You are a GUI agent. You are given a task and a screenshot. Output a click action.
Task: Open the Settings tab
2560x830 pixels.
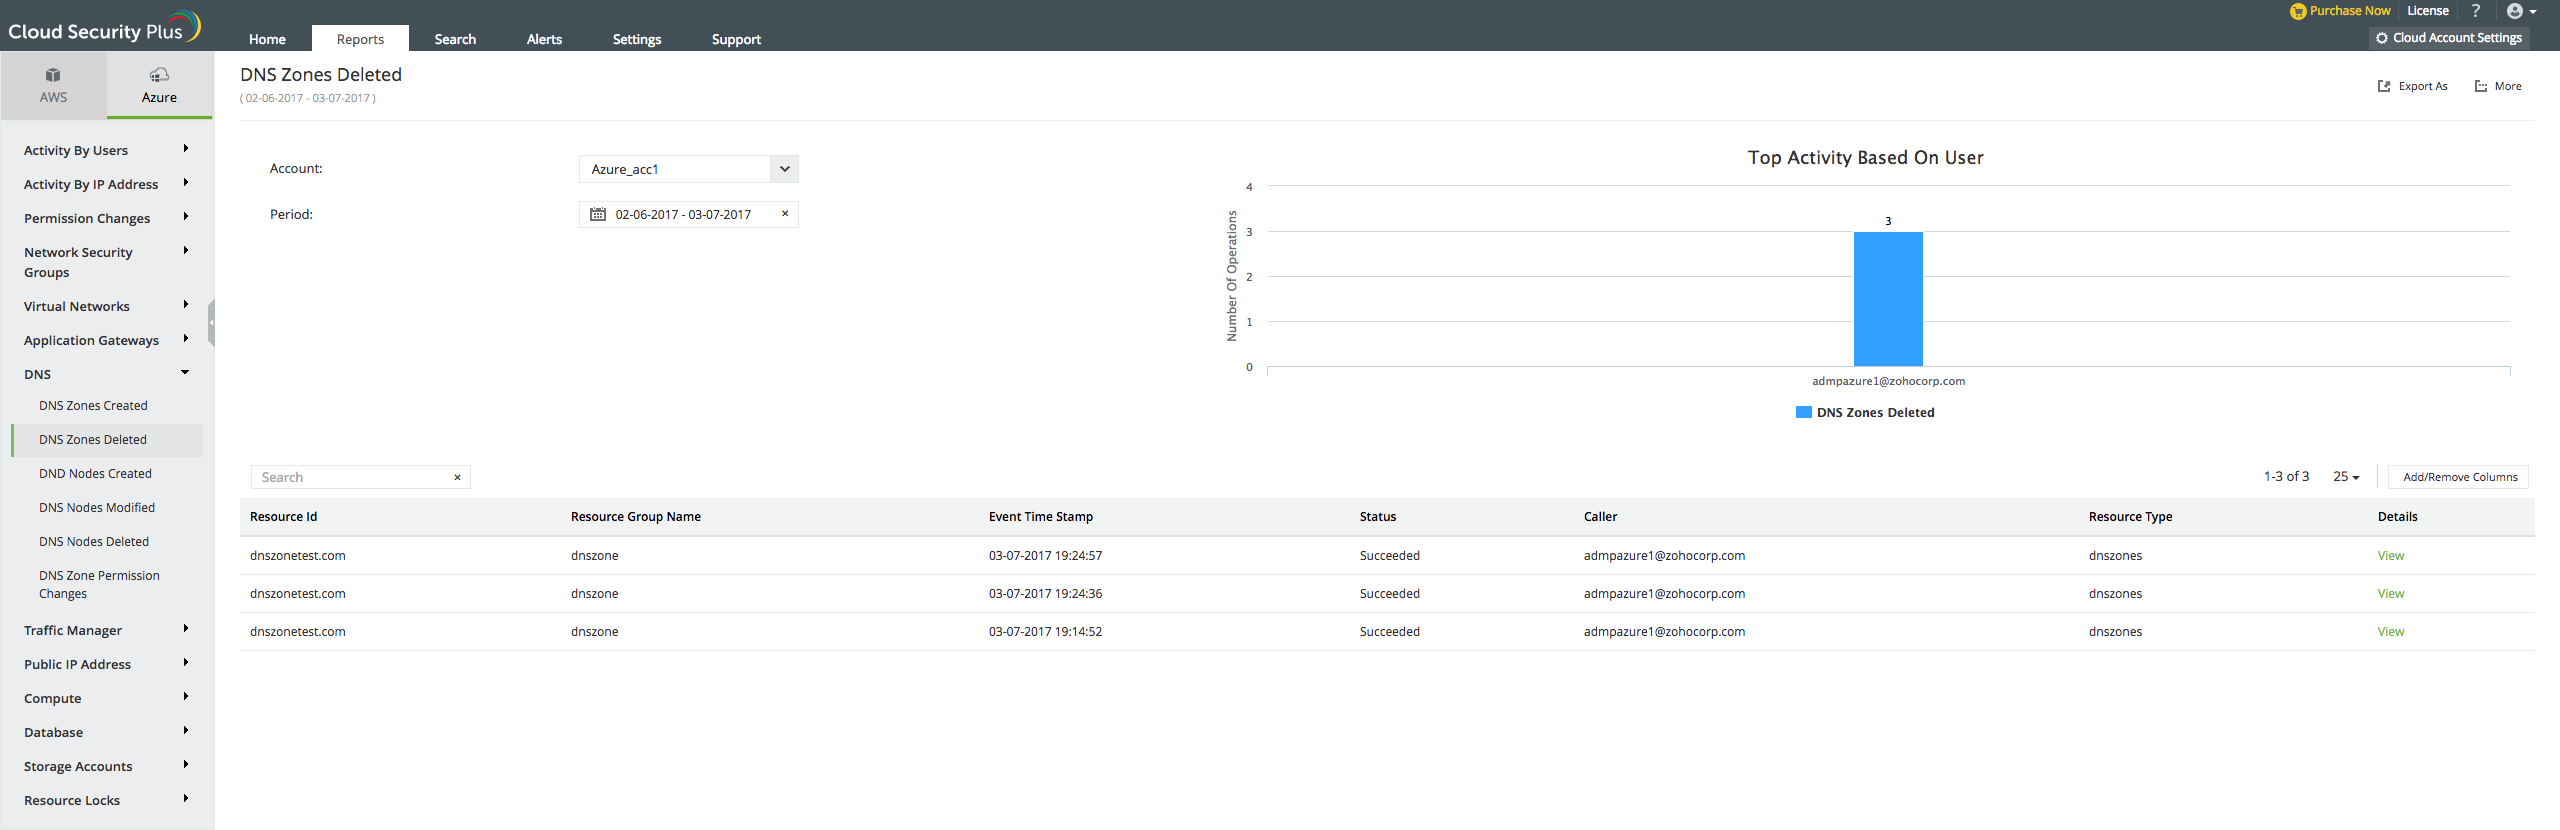(637, 39)
